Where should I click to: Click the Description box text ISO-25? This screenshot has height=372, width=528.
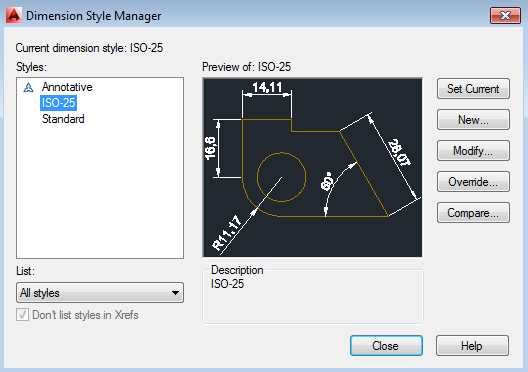click(227, 284)
